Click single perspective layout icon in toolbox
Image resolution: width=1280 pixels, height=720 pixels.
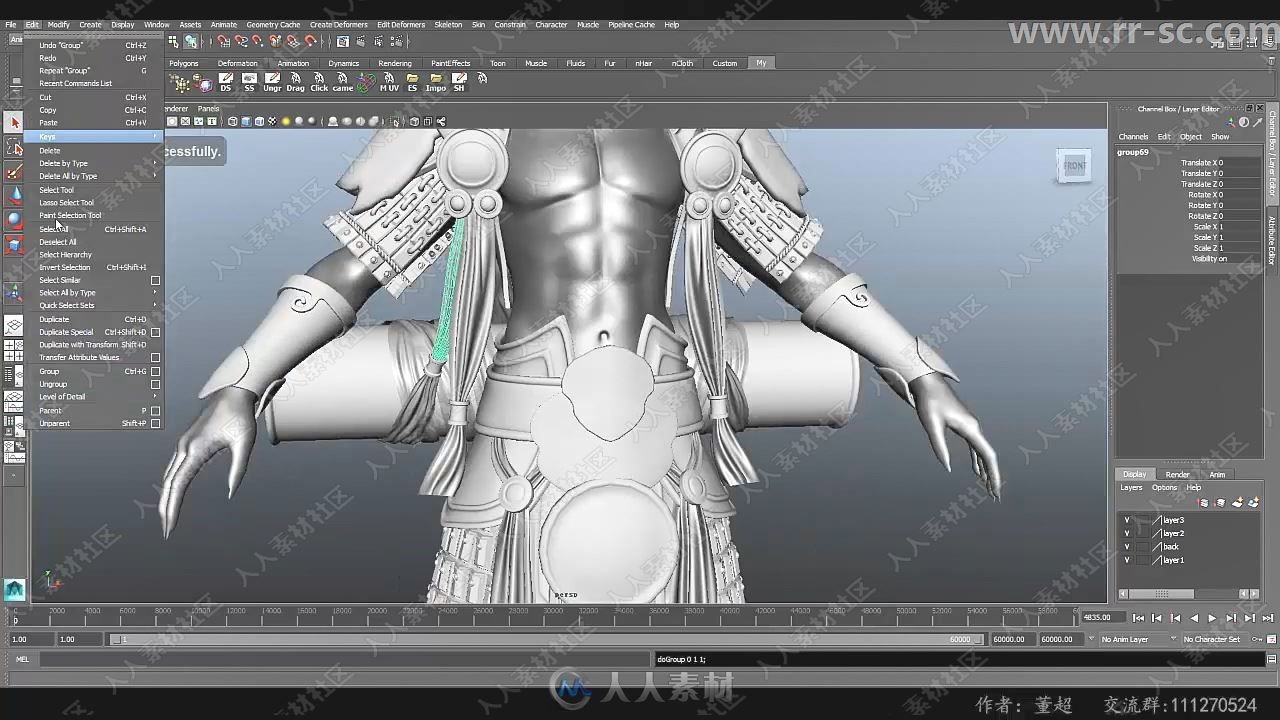coord(14,326)
